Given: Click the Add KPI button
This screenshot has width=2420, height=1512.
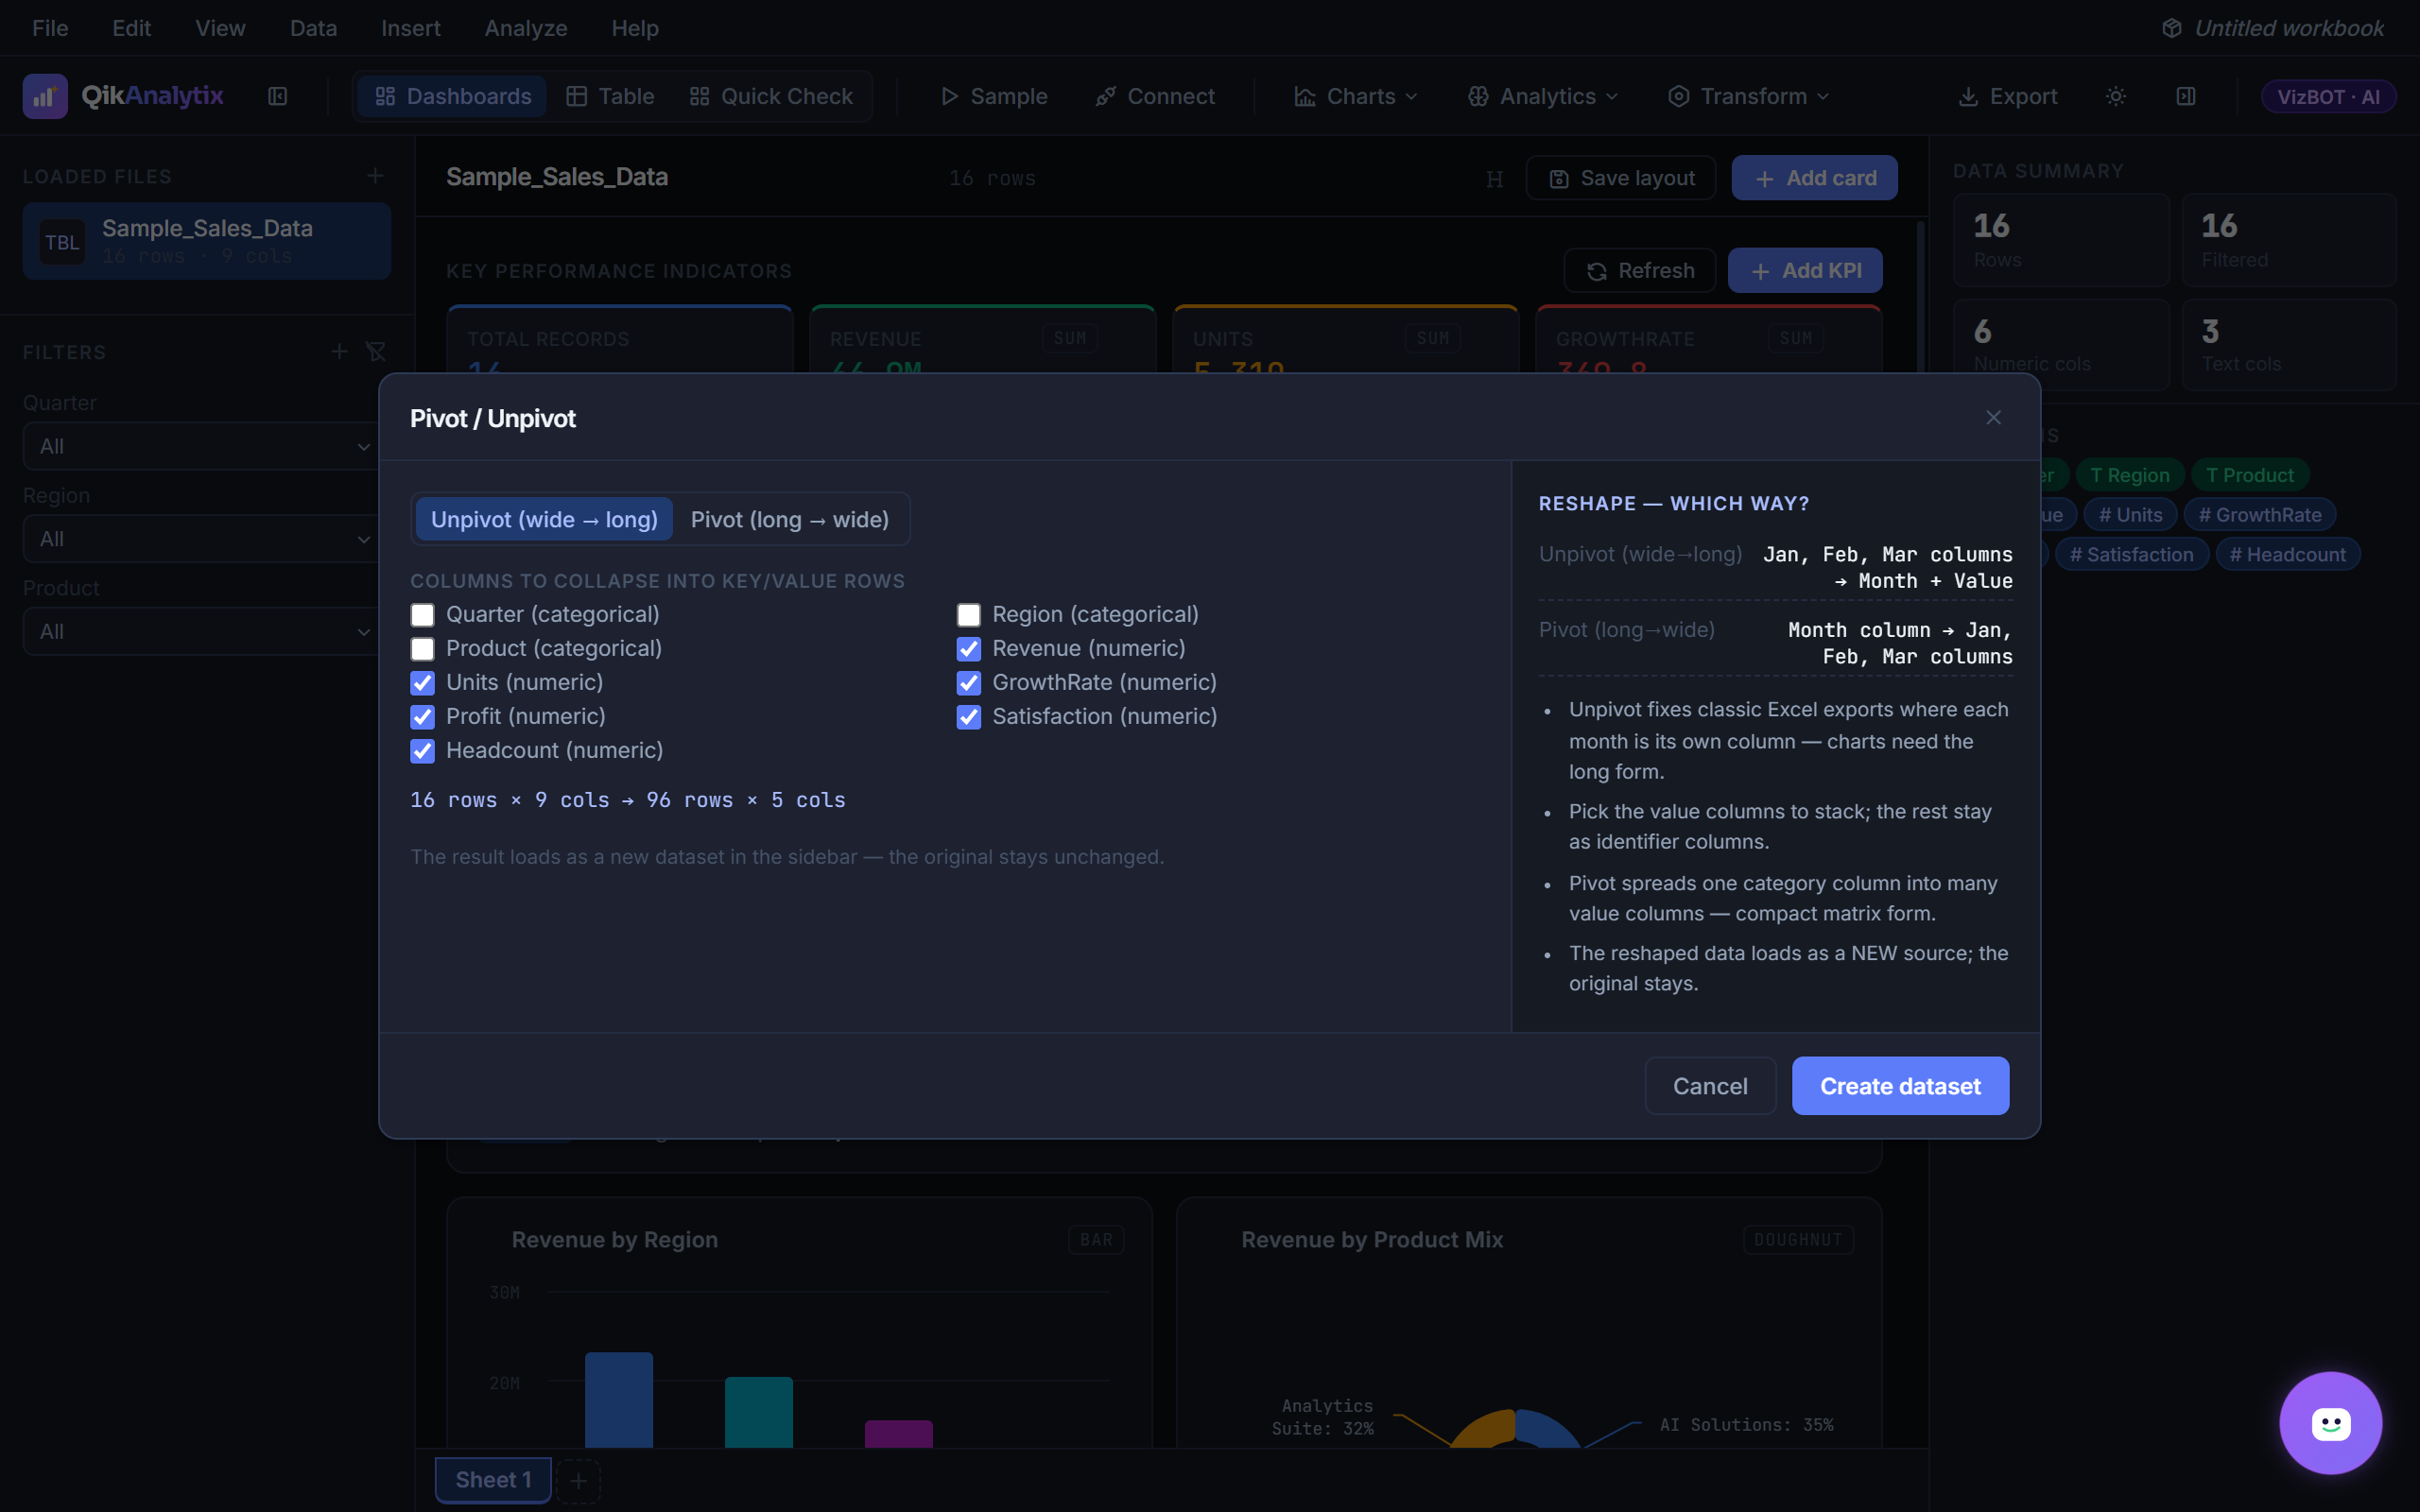Looking at the screenshot, I should (1805, 271).
